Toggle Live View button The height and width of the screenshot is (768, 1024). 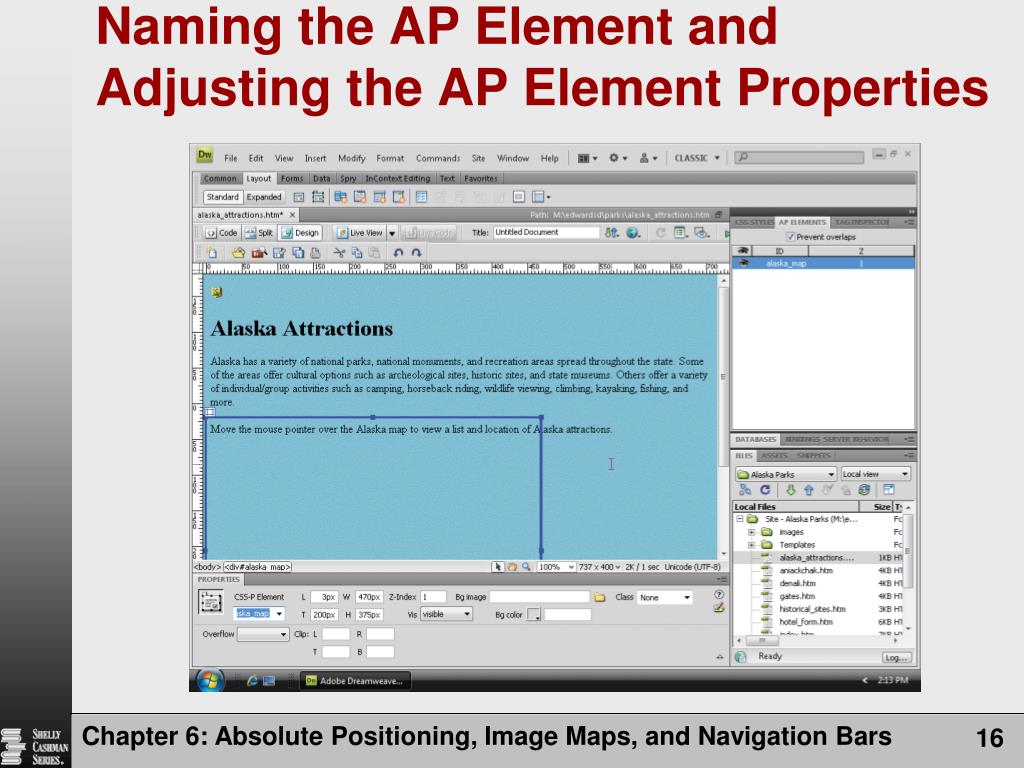click(360, 232)
